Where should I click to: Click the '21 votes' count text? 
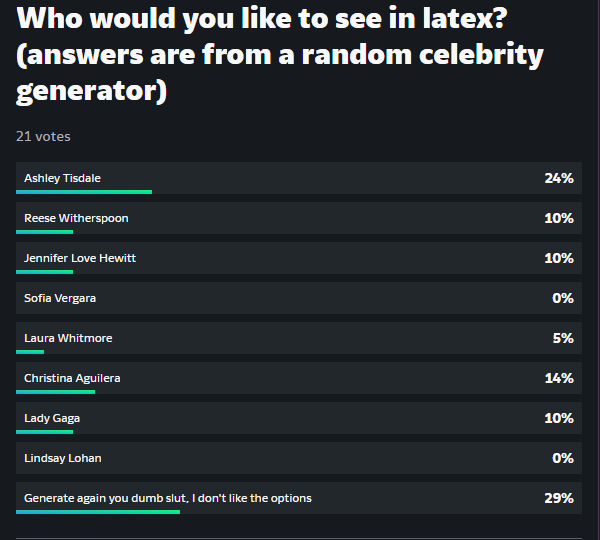pos(43,137)
